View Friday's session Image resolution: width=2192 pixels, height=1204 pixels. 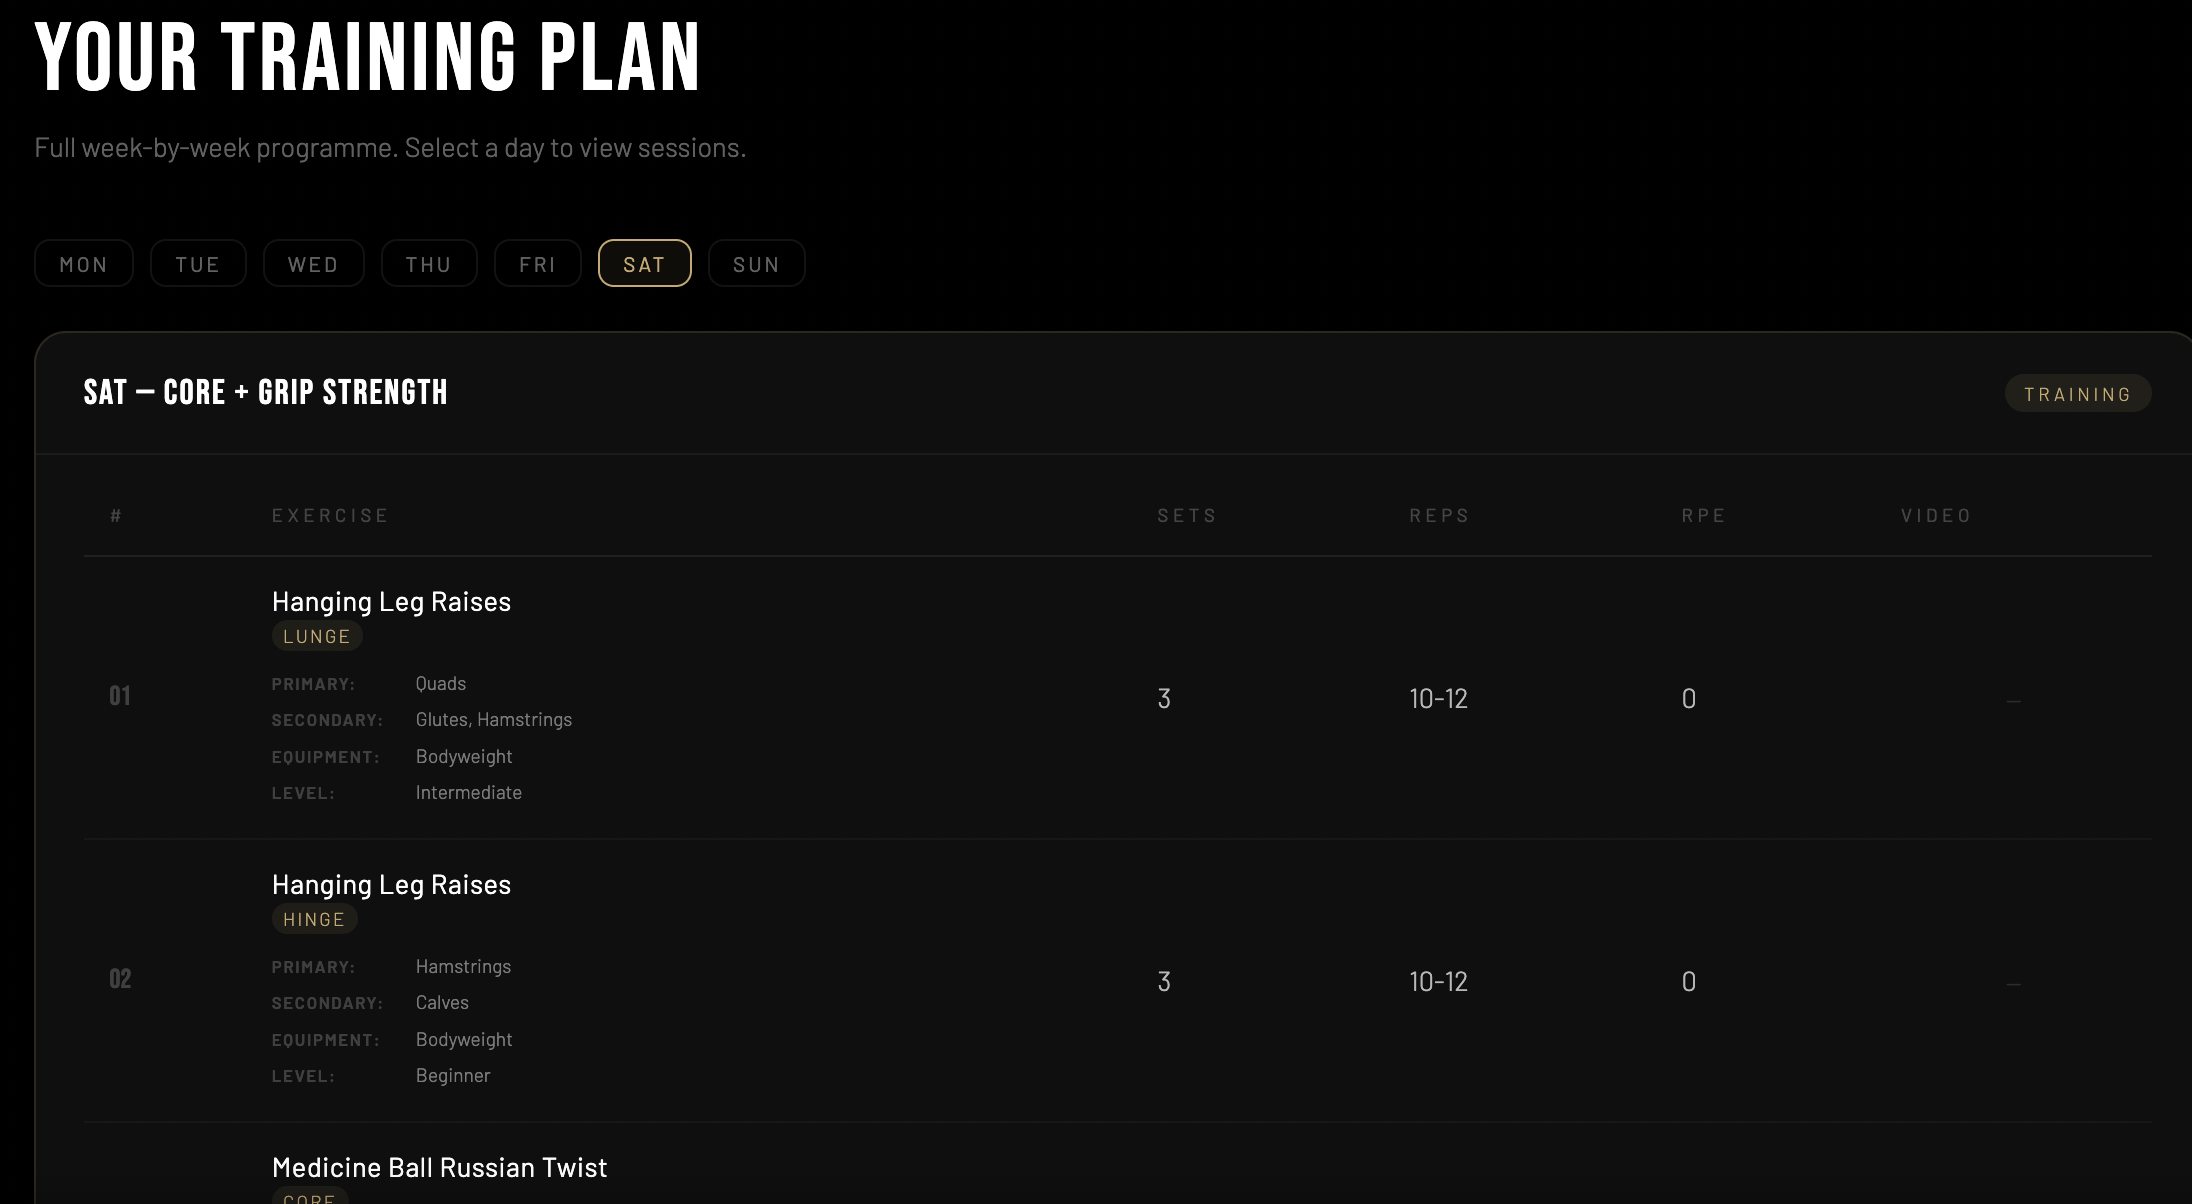[x=537, y=263]
